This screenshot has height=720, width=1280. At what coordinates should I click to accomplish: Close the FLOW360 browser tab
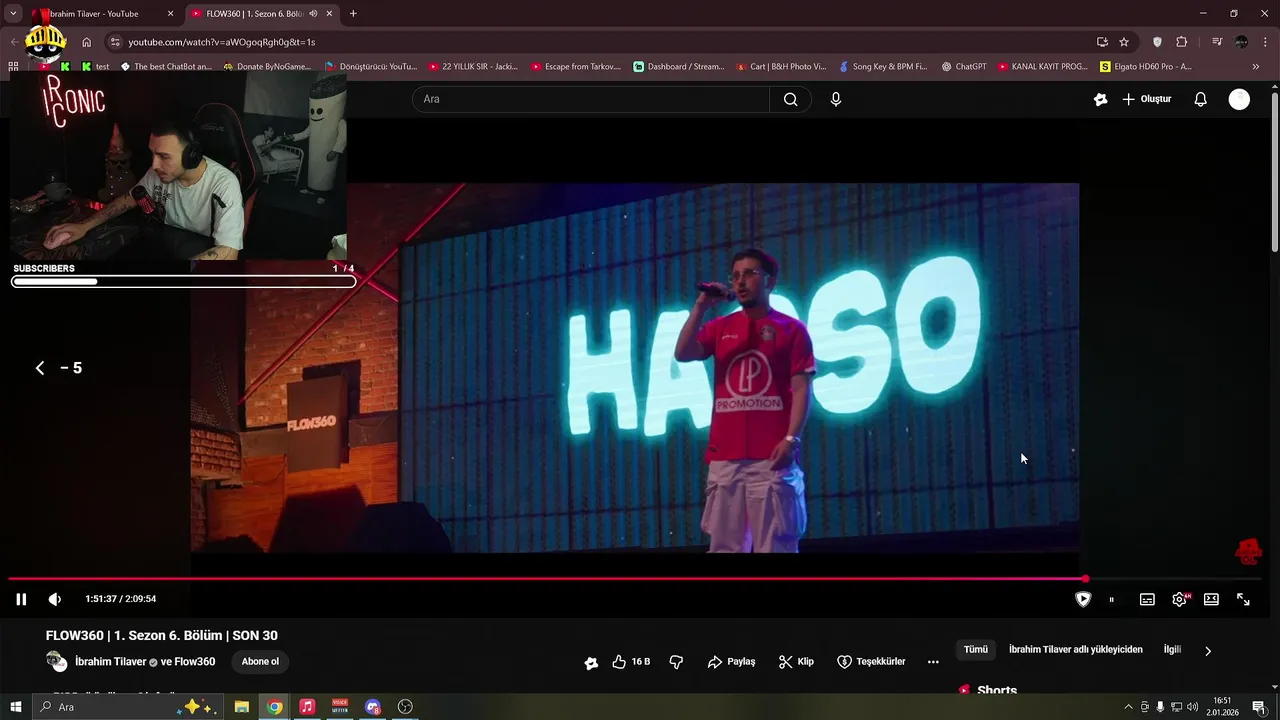pos(330,14)
